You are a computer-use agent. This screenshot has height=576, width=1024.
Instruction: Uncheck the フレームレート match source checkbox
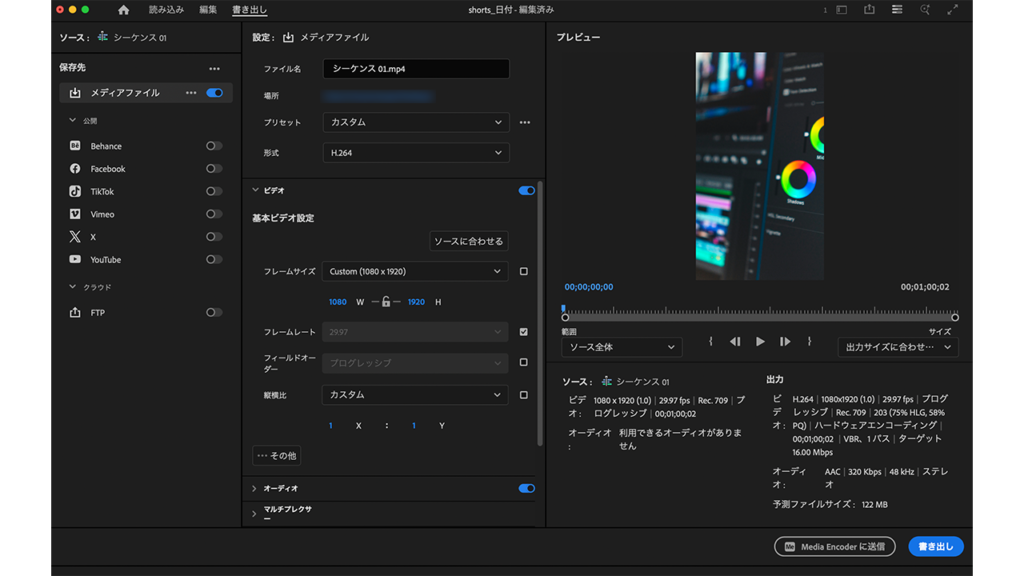(x=523, y=332)
